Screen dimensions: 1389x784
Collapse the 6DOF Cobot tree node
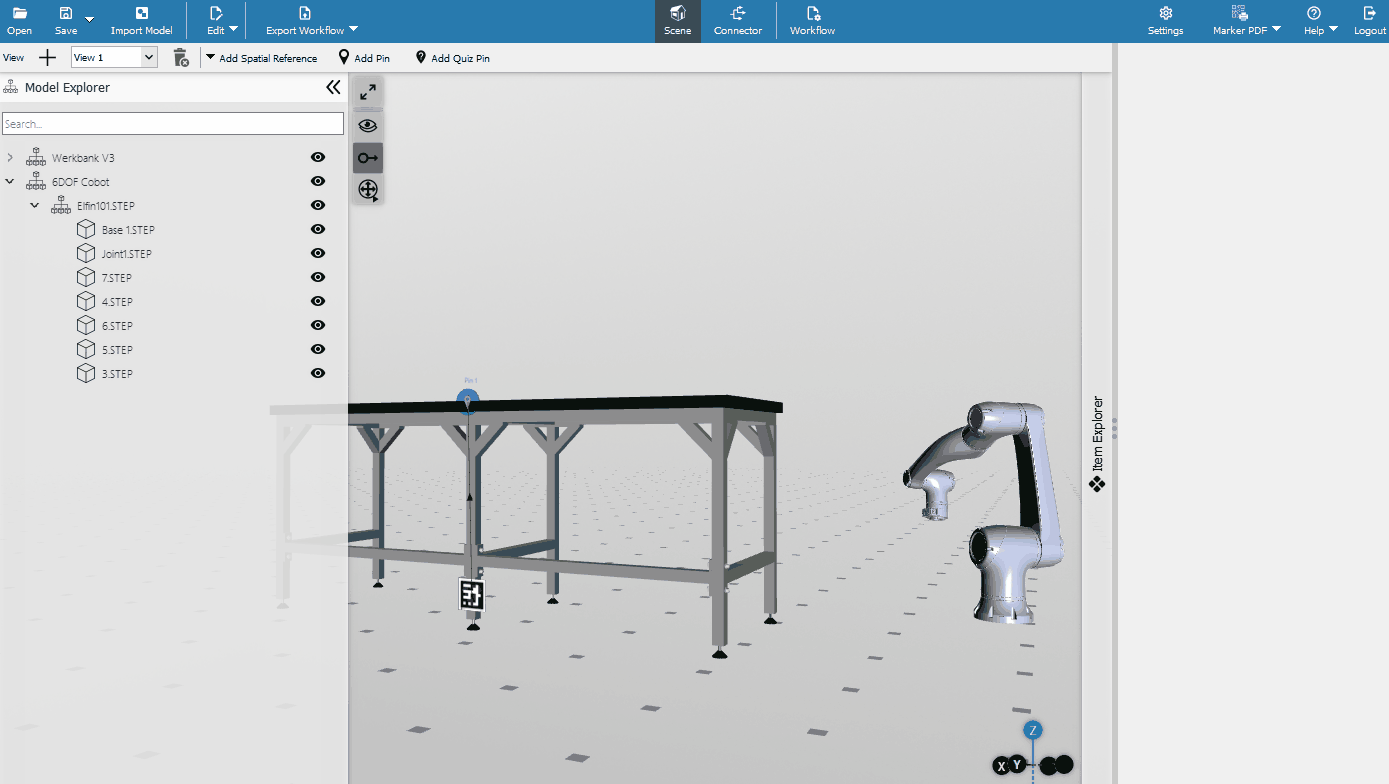point(10,182)
